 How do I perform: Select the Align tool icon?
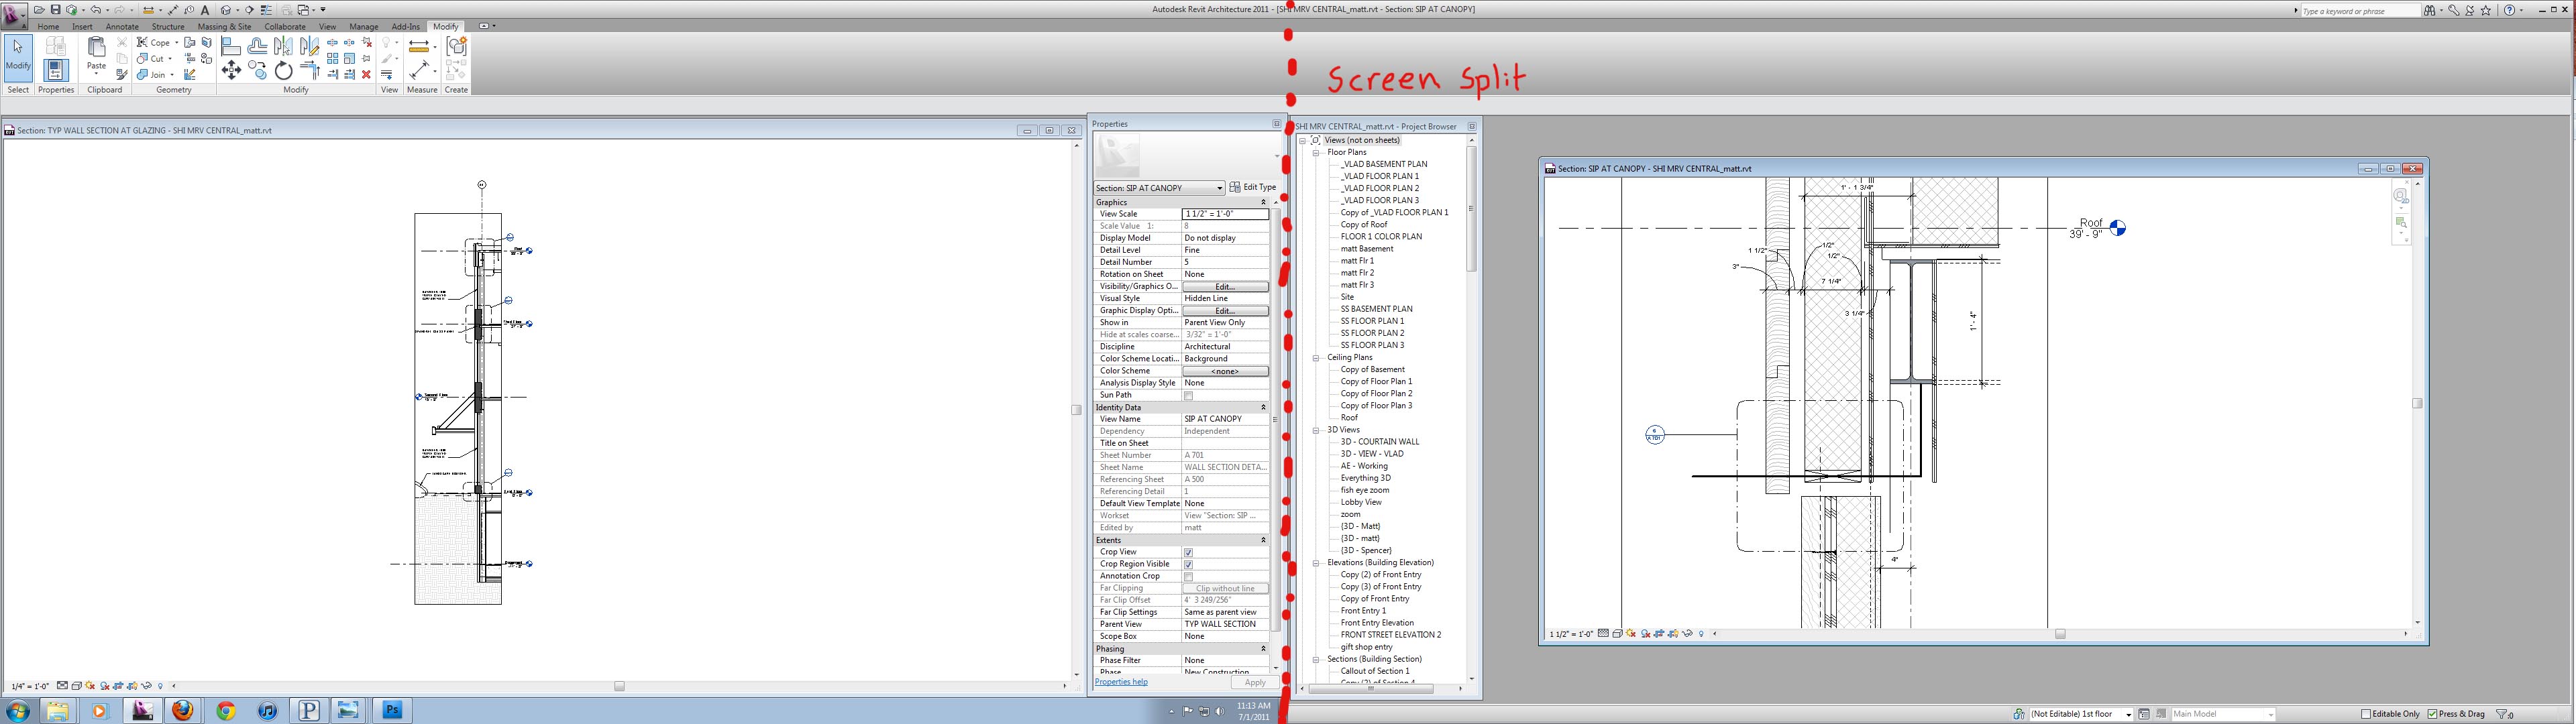[232, 47]
